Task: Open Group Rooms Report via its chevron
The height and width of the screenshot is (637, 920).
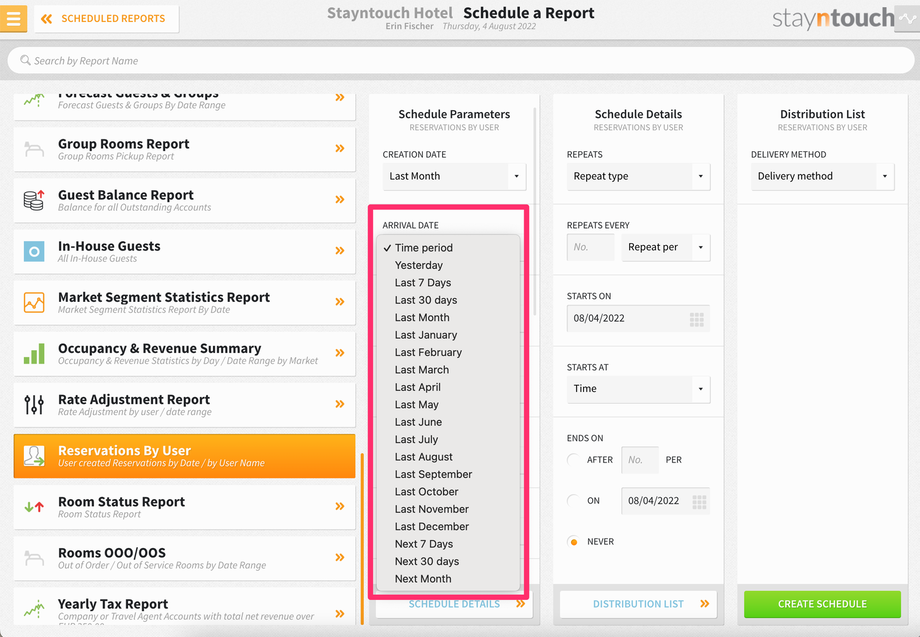Action: 340,148
